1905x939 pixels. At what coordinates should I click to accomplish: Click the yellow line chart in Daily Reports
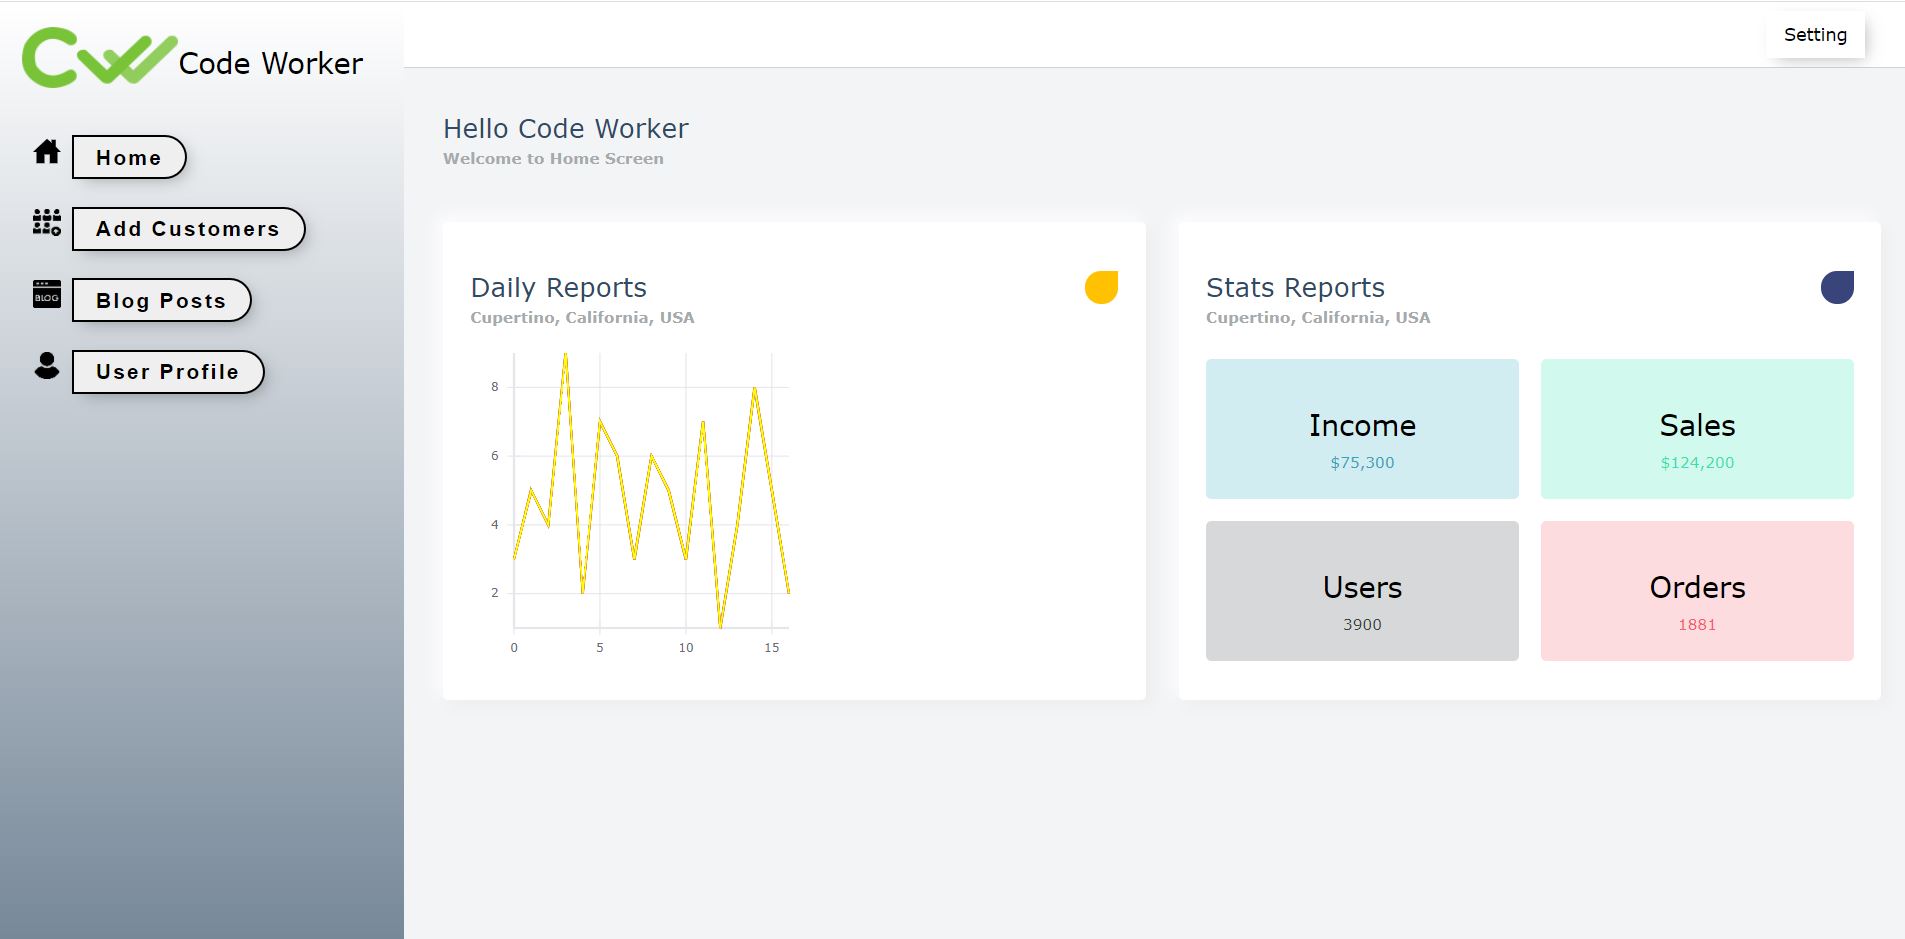(x=651, y=490)
